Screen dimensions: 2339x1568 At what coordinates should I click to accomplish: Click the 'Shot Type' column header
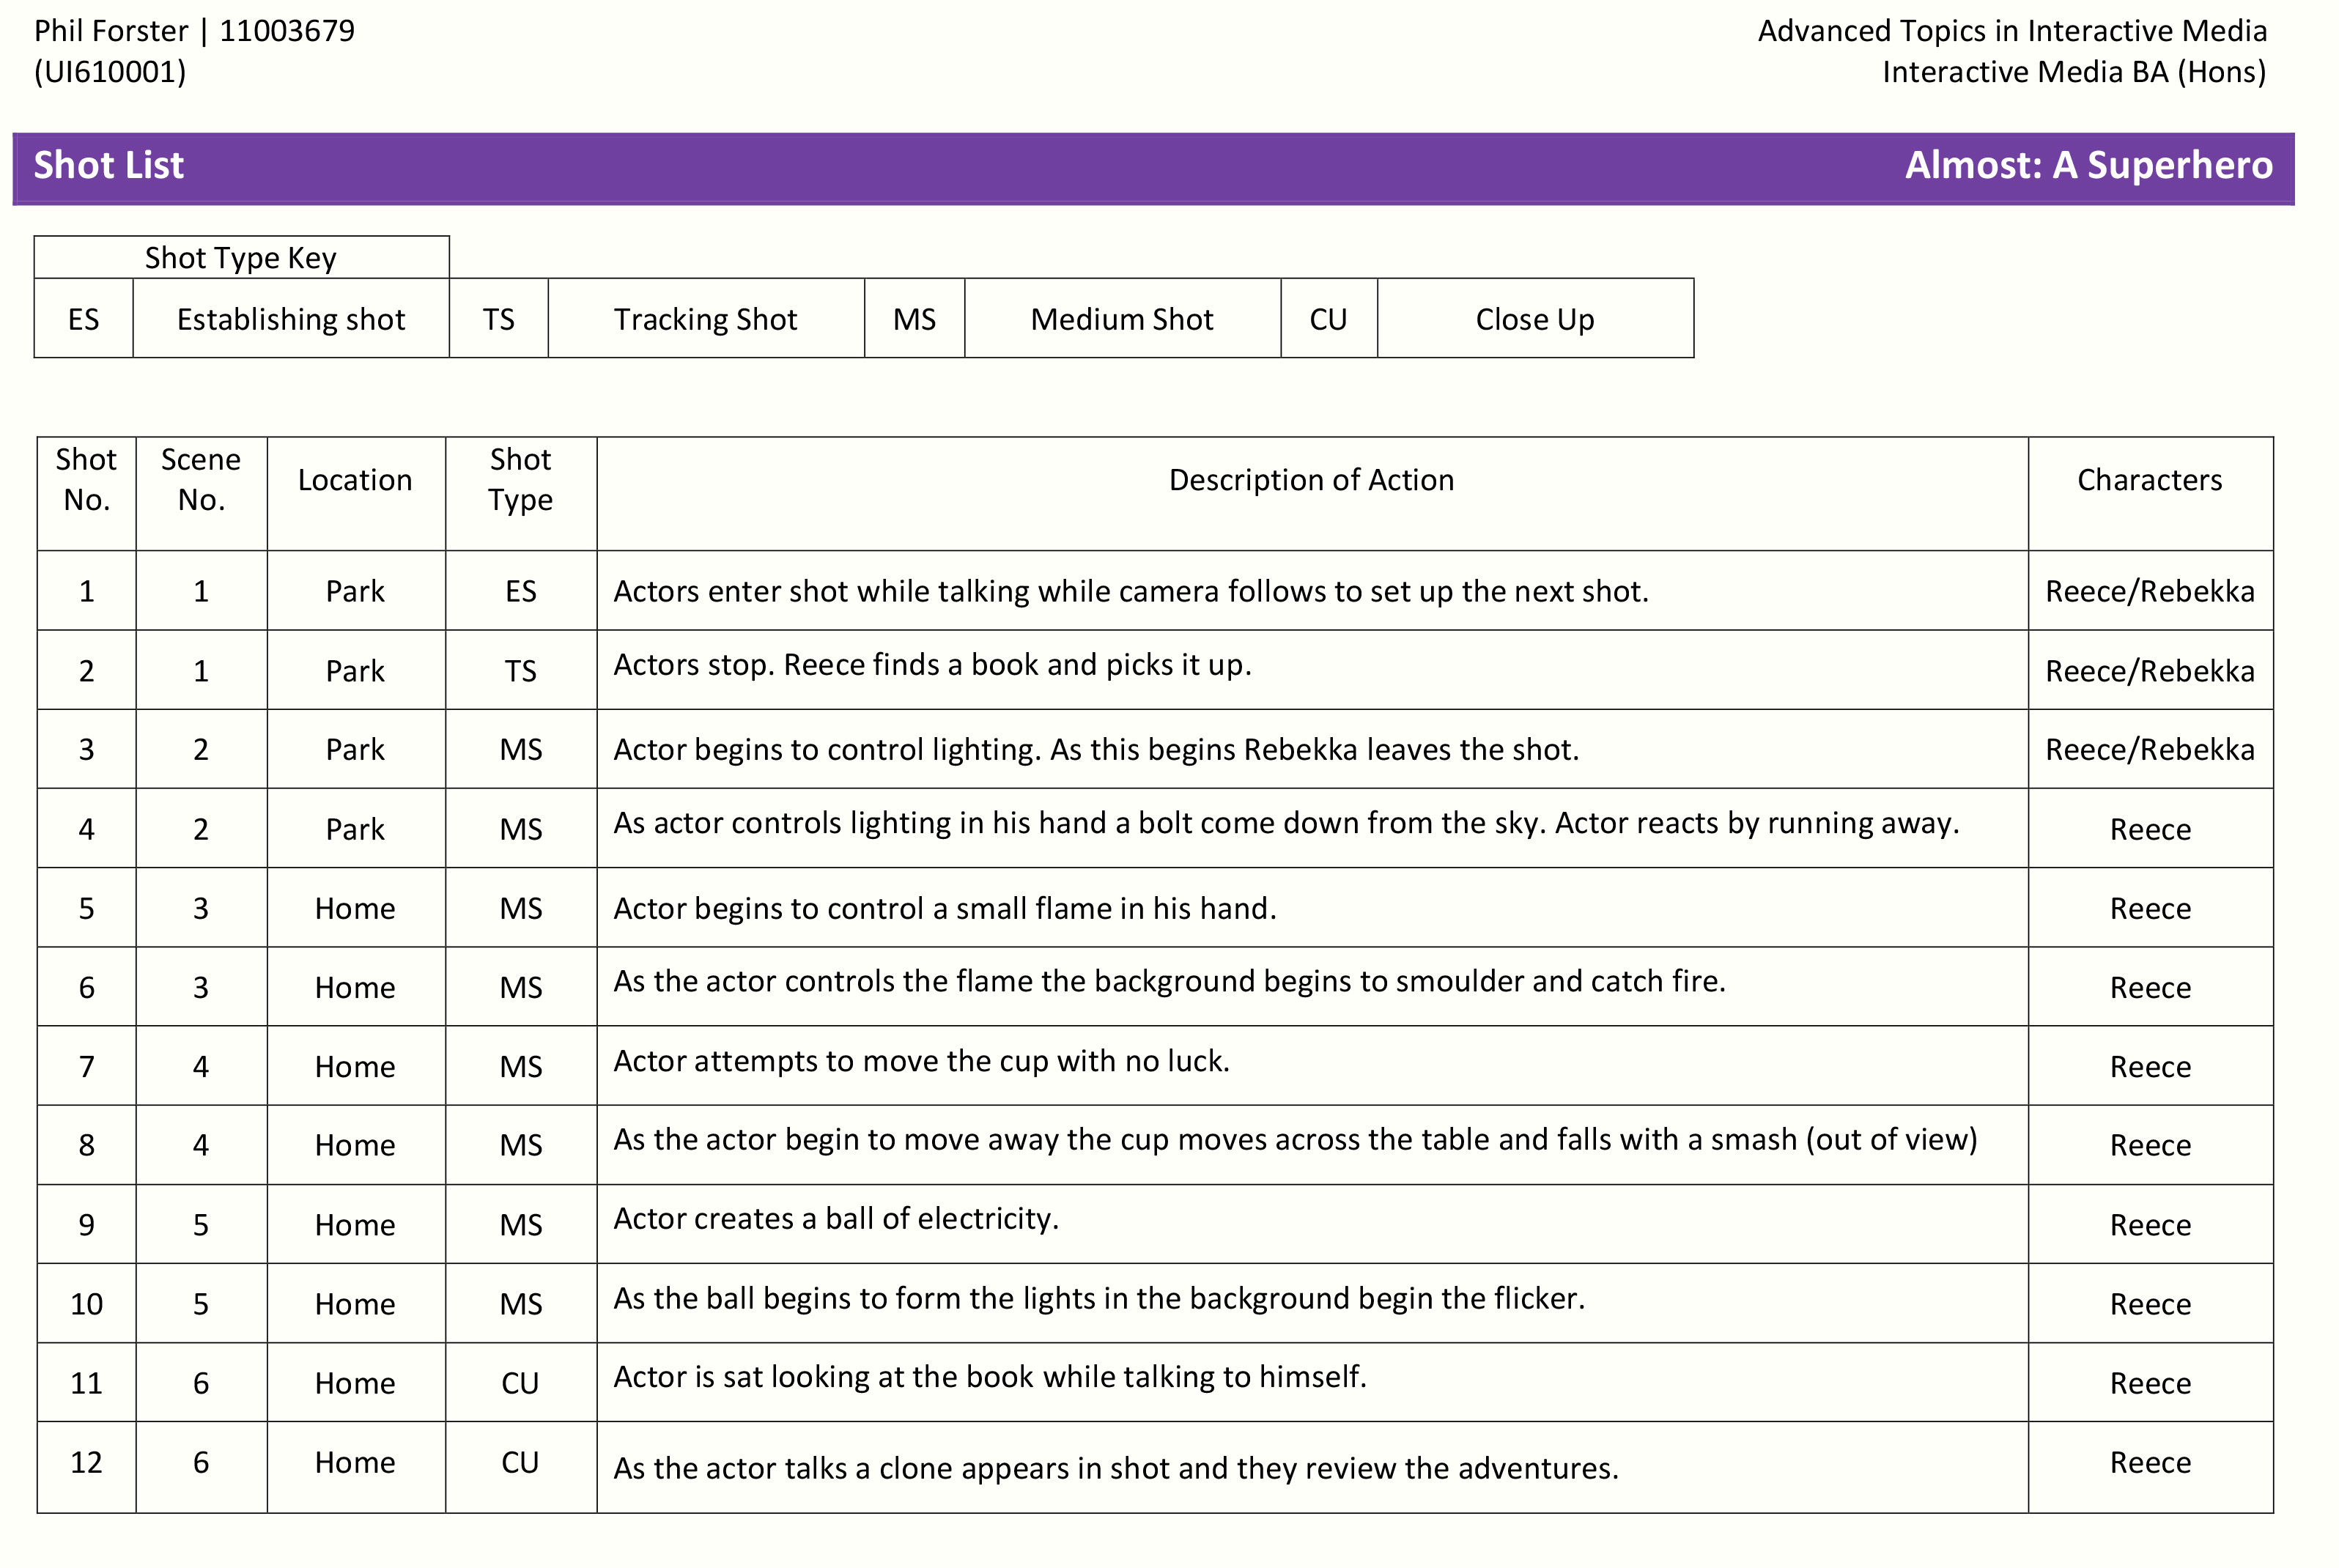(x=520, y=479)
